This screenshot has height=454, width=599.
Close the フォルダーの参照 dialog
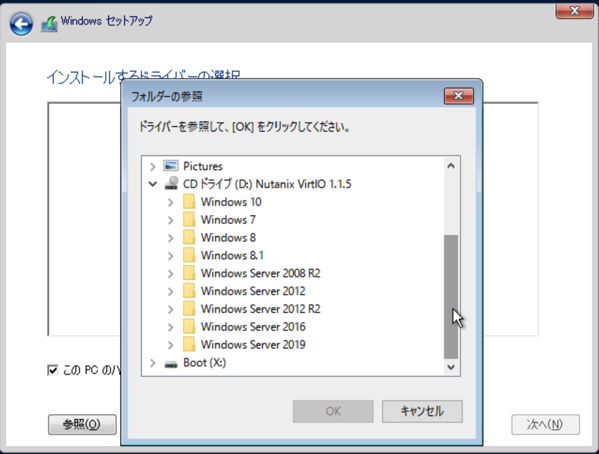point(459,96)
